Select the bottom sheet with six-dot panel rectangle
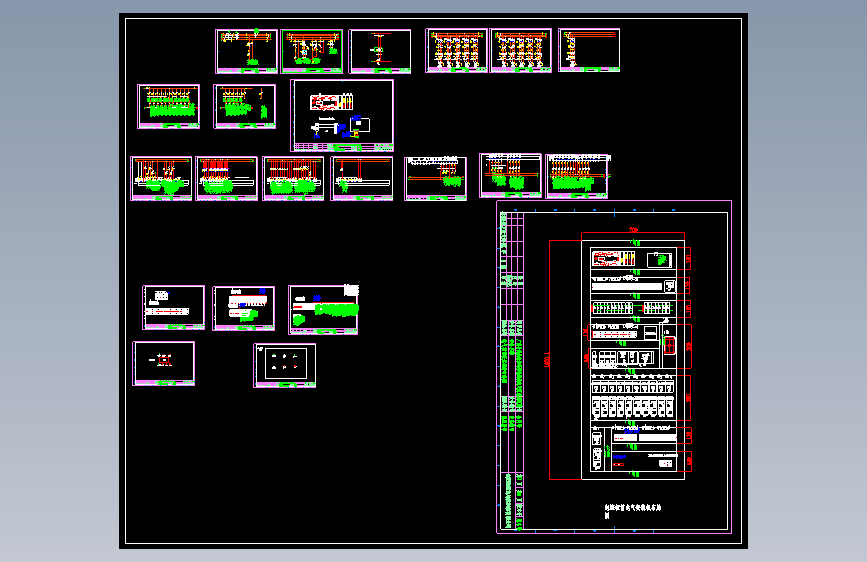 (285, 365)
